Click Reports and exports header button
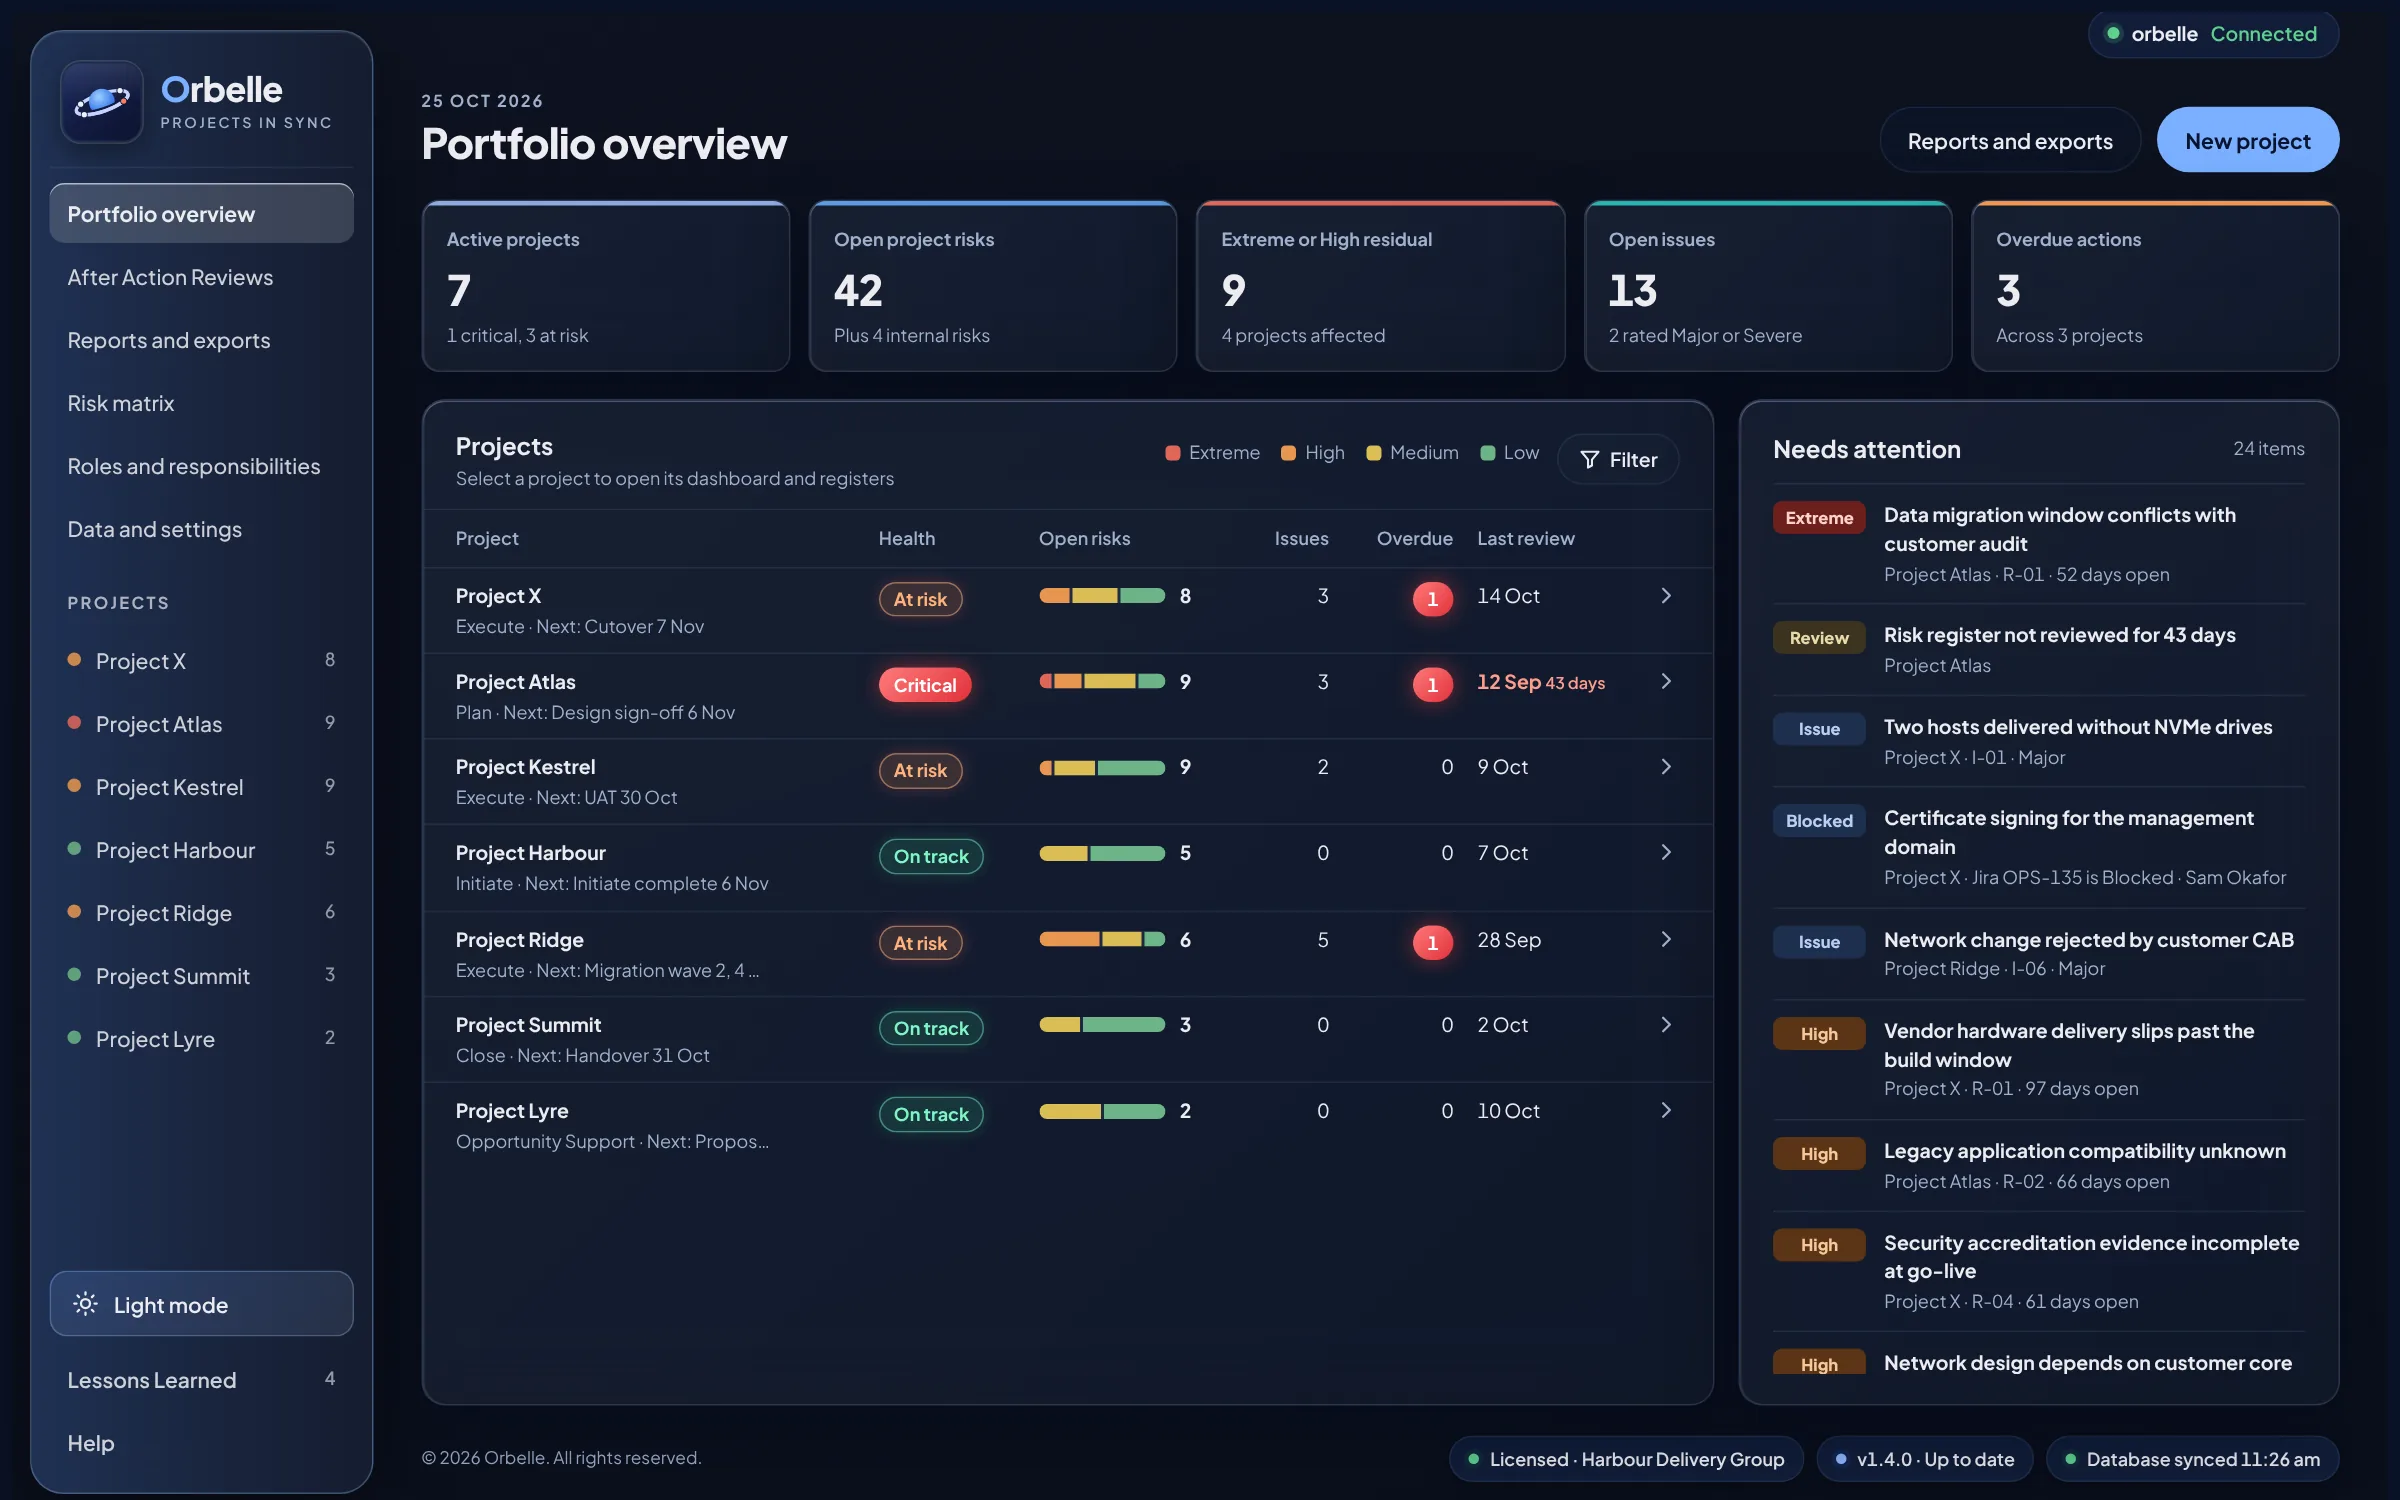Screen dimensions: 2400x1500 tap(2010, 140)
